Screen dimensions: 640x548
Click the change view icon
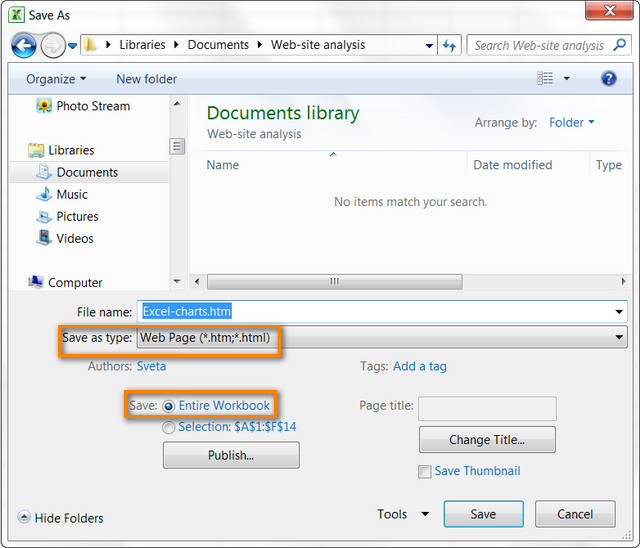click(545, 78)
